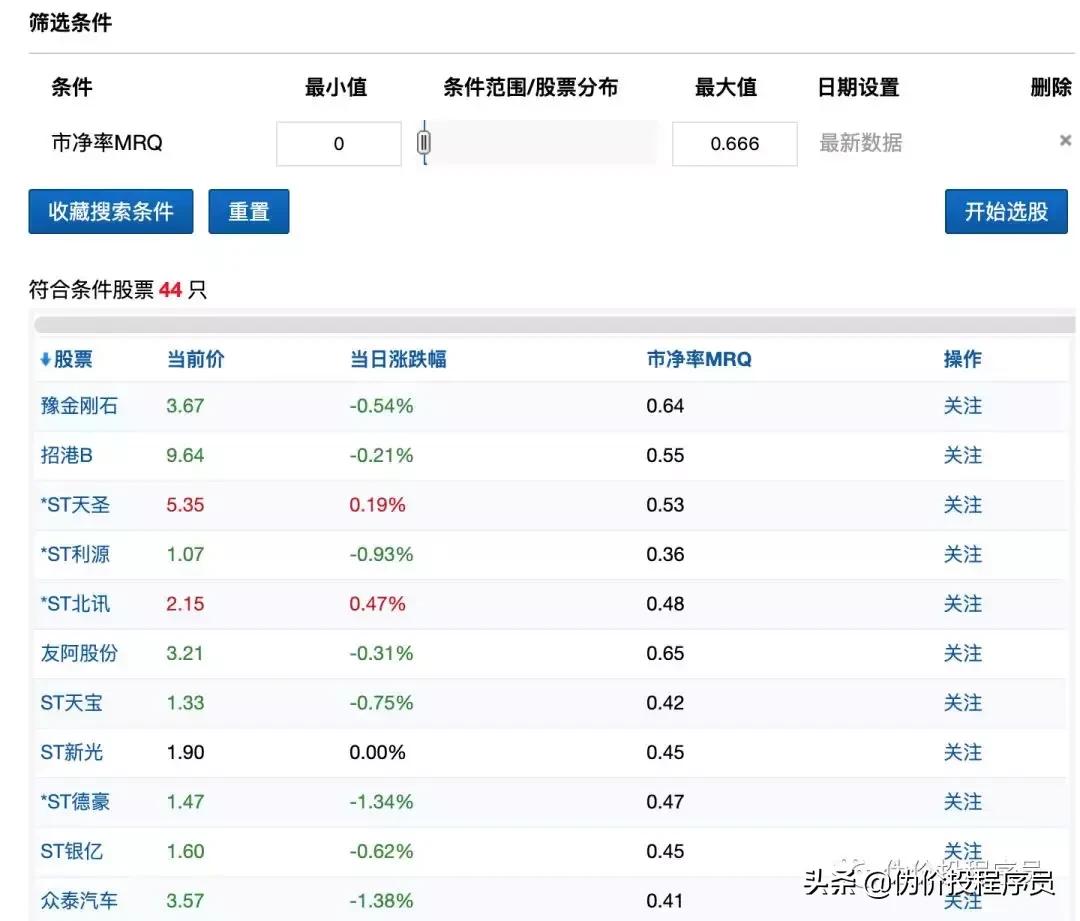The image size is (1080, 921).
Task: Select the minimum value input showing 0
Action: (338, 143)
